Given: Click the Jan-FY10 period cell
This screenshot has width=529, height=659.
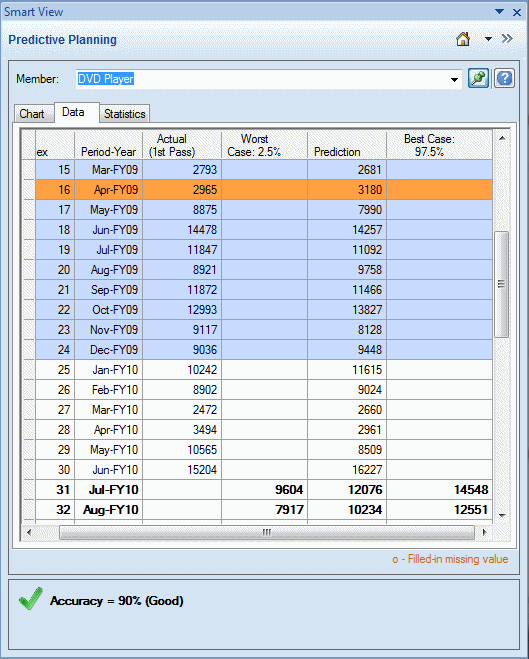Looking at the screenshot, I should click(108, 370).
